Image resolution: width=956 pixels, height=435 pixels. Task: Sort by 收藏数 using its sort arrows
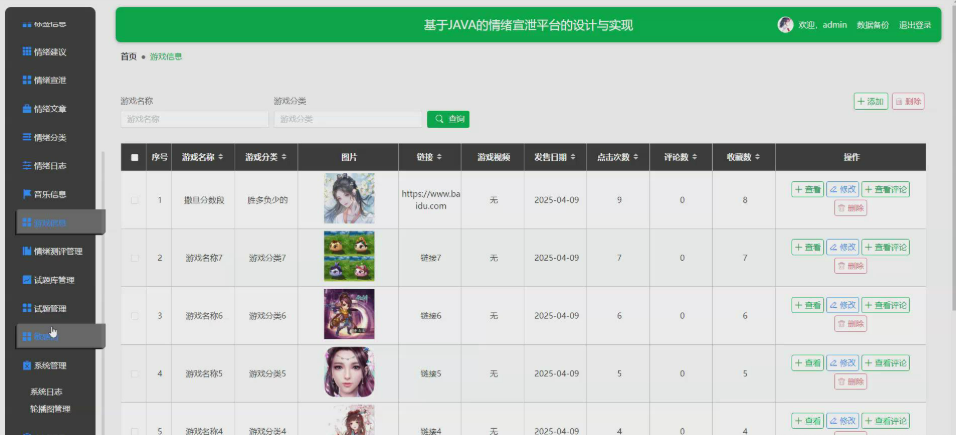tap(757, 157)
